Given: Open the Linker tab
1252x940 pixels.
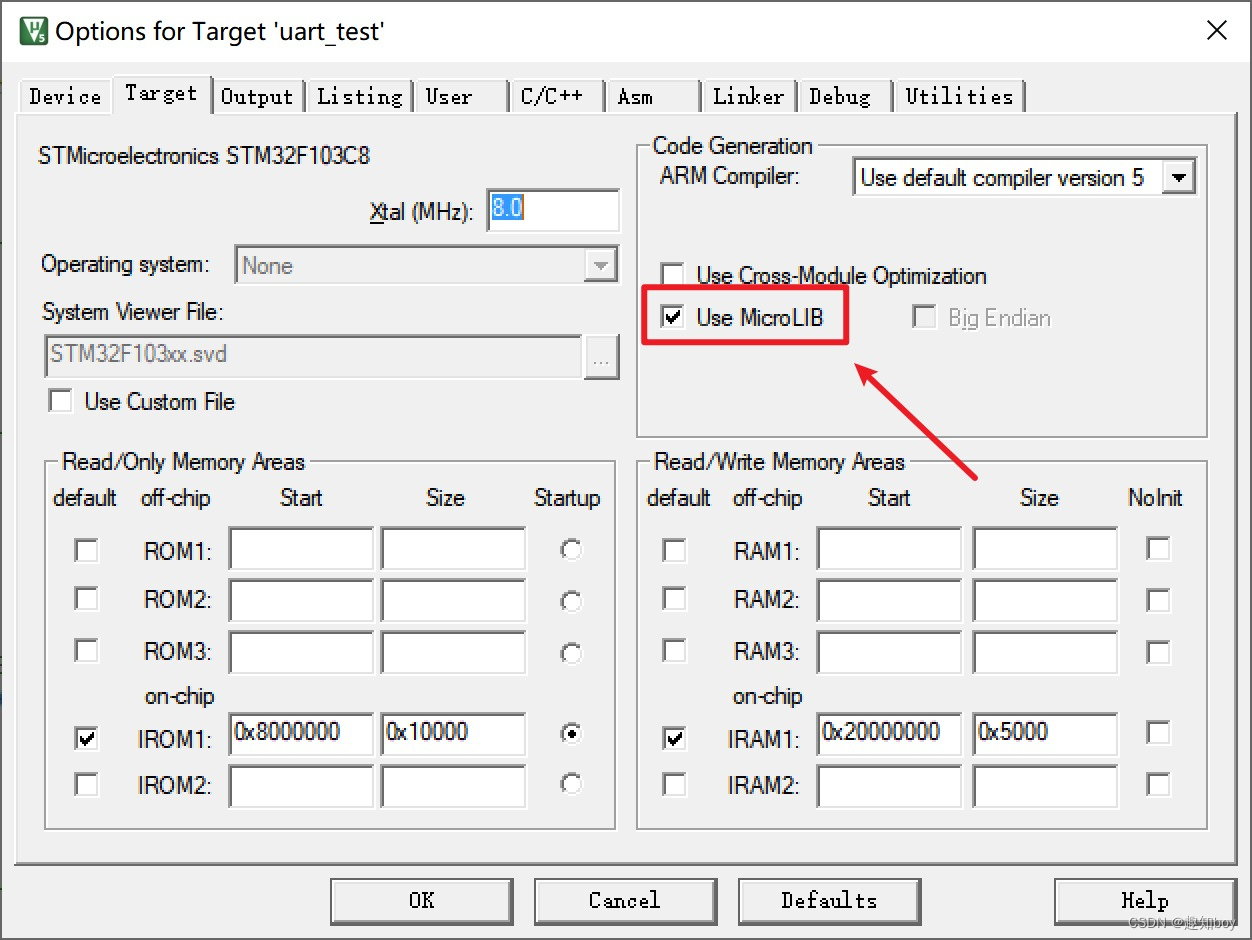Looking at the screenshot, I should pos(749,96).
